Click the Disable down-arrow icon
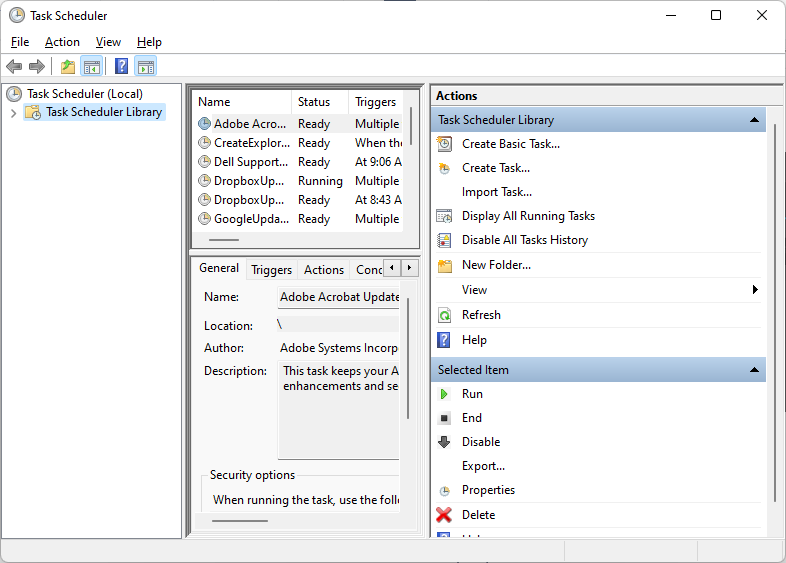Image resolution: width=786 pixels, height=563 pixels. (x=445, y=442)
